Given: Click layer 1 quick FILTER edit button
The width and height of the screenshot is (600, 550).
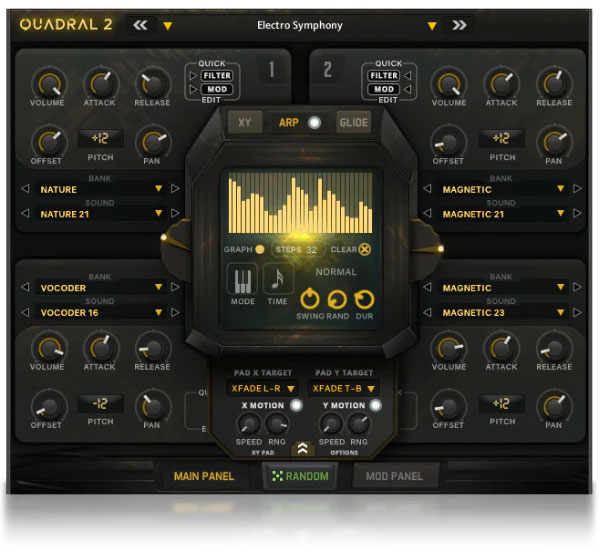Looking at the screenshot, I should click(217, 76).
